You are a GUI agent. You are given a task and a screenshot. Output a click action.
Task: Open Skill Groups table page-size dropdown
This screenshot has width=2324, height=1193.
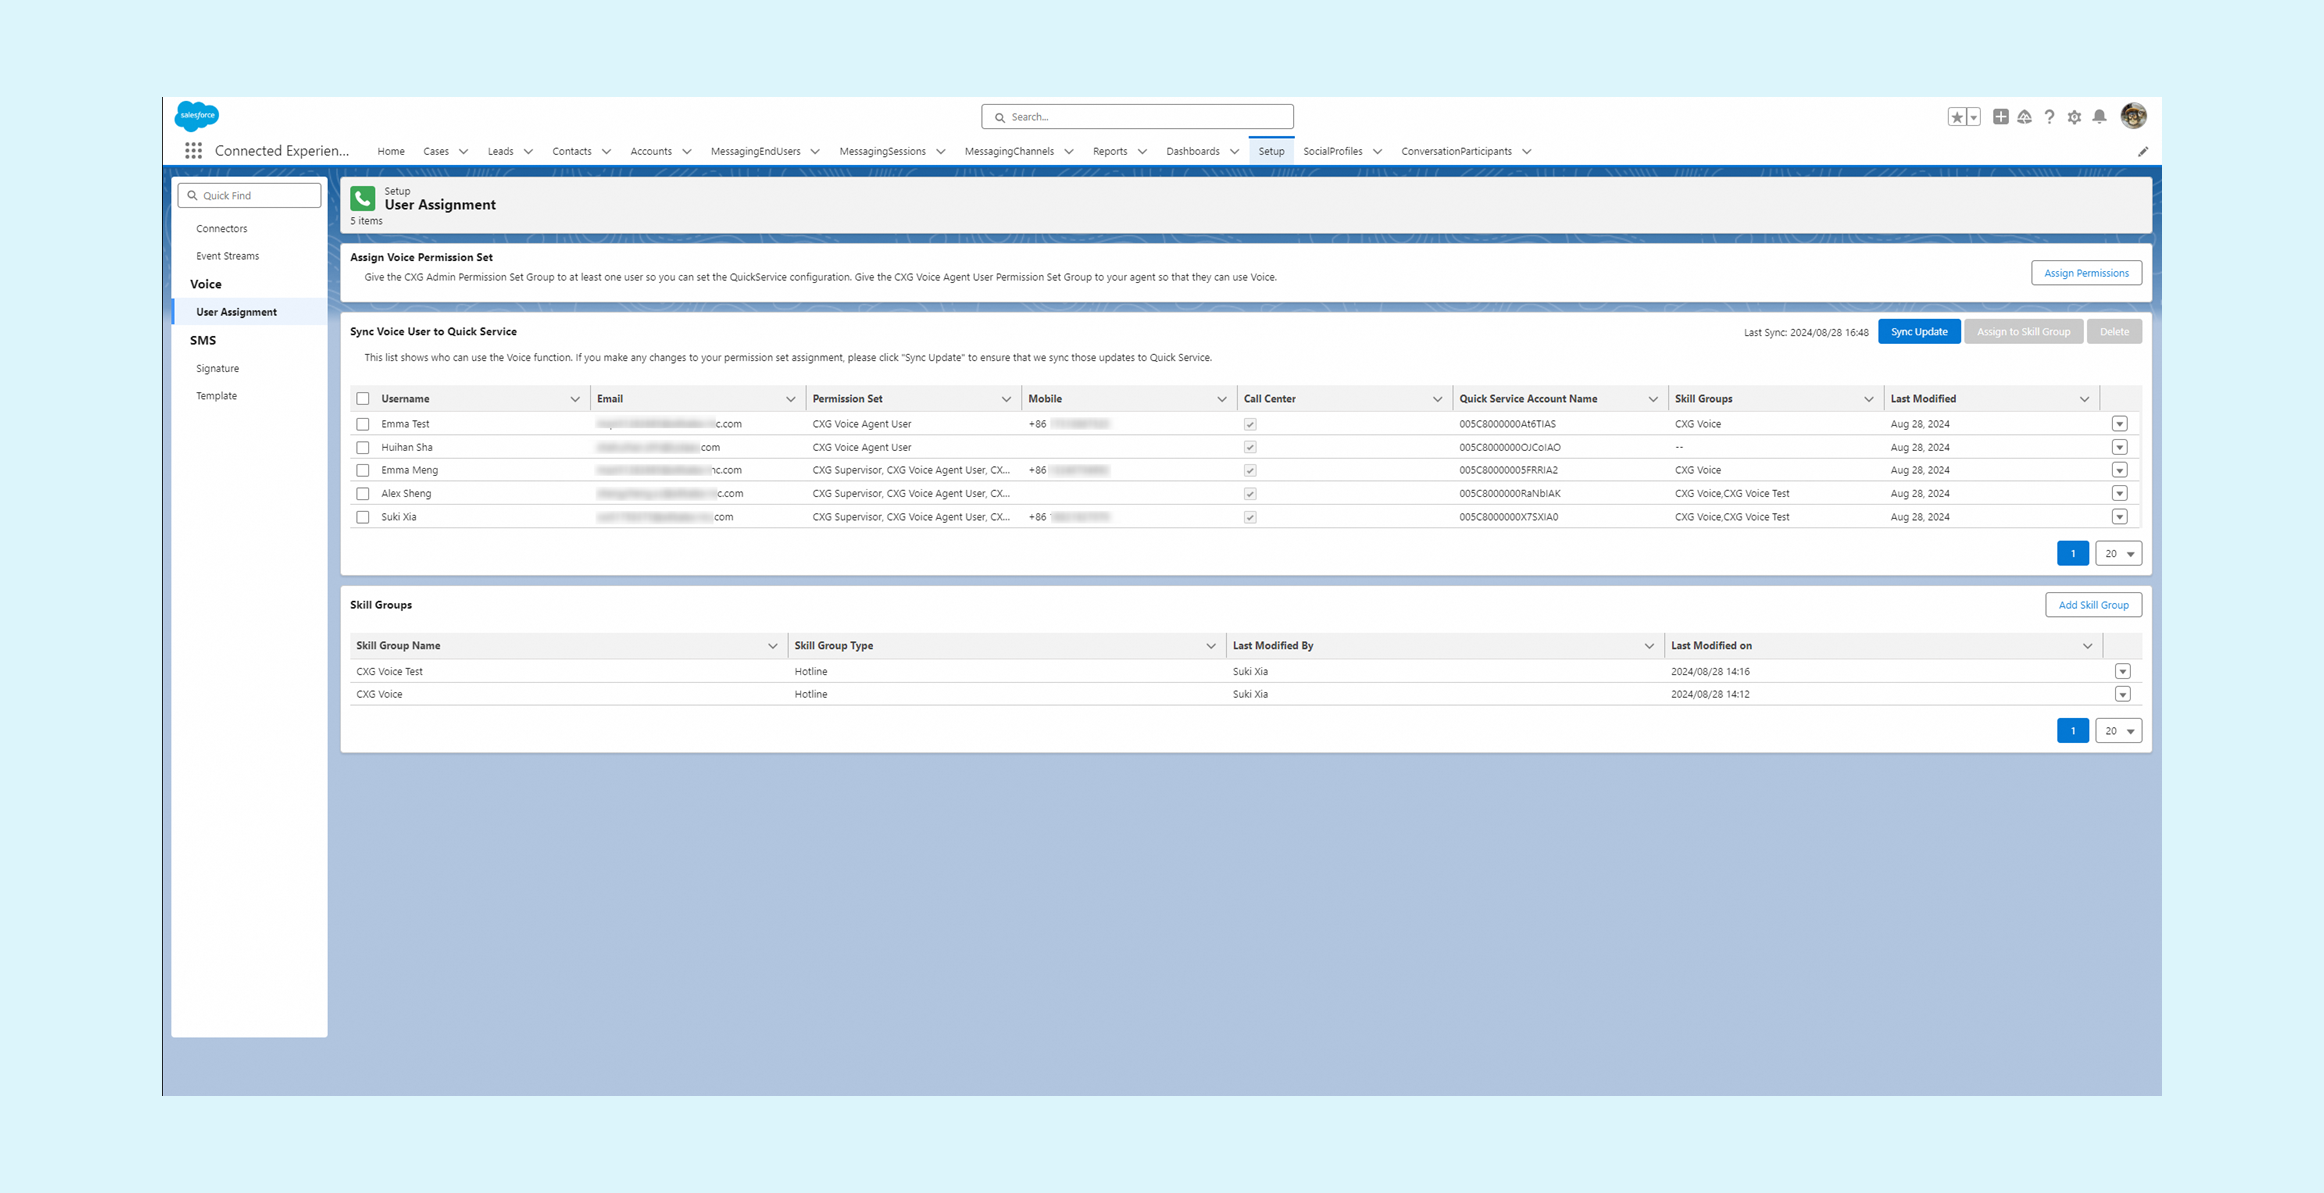[2118, 731]
